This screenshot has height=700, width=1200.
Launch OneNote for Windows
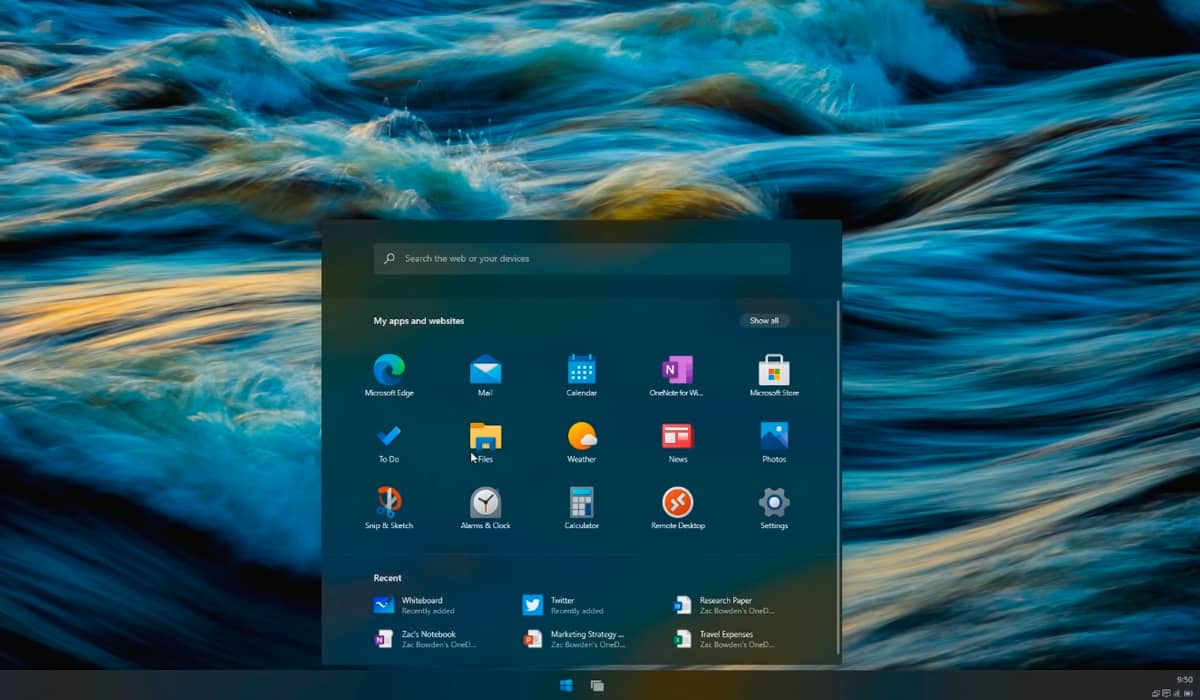point(677,370)
